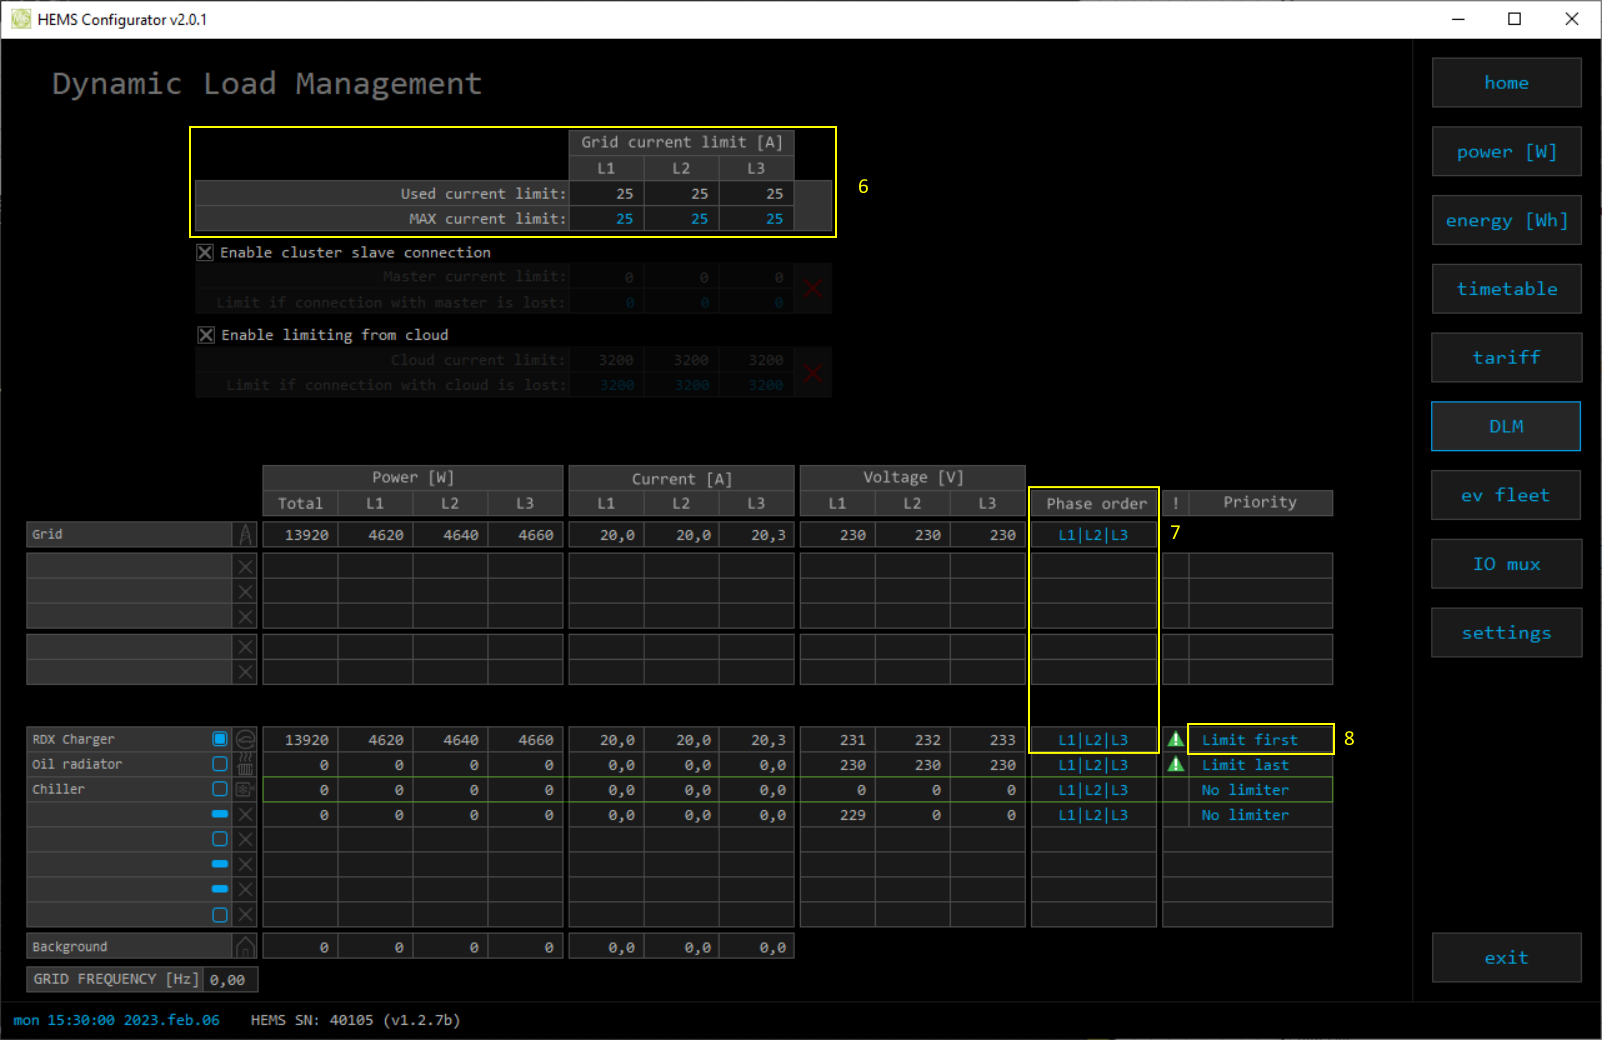Switch to the ev fleet page

pyautogui.click(x=1506, y=495)
